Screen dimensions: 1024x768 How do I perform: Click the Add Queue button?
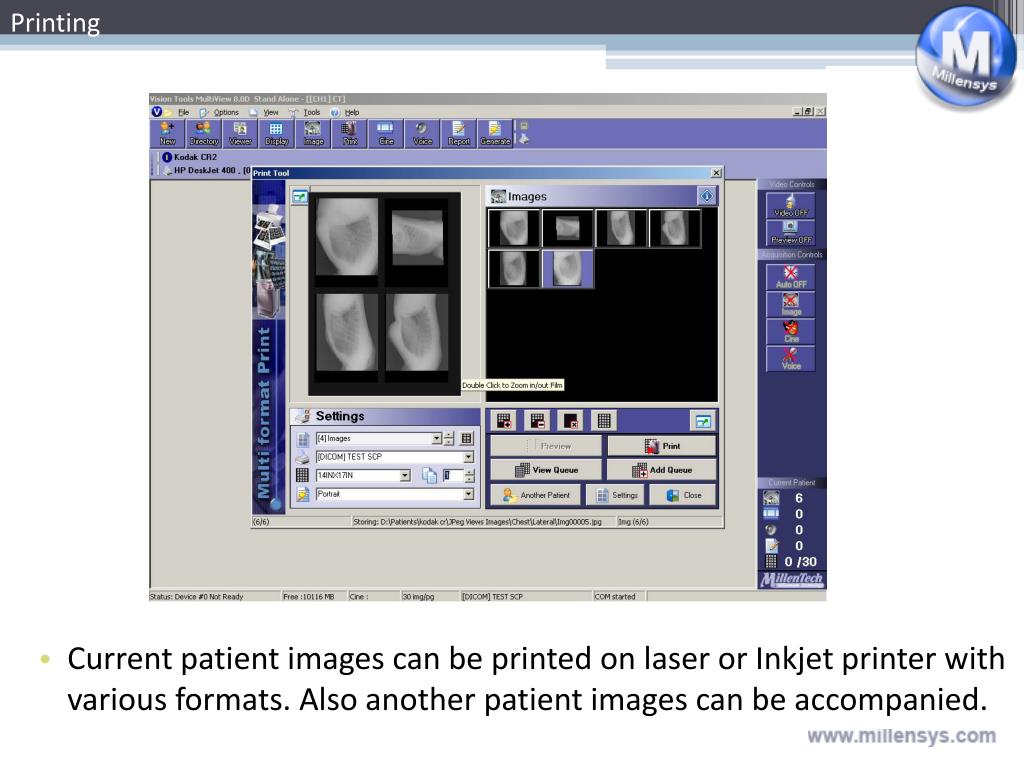(662, 470)
